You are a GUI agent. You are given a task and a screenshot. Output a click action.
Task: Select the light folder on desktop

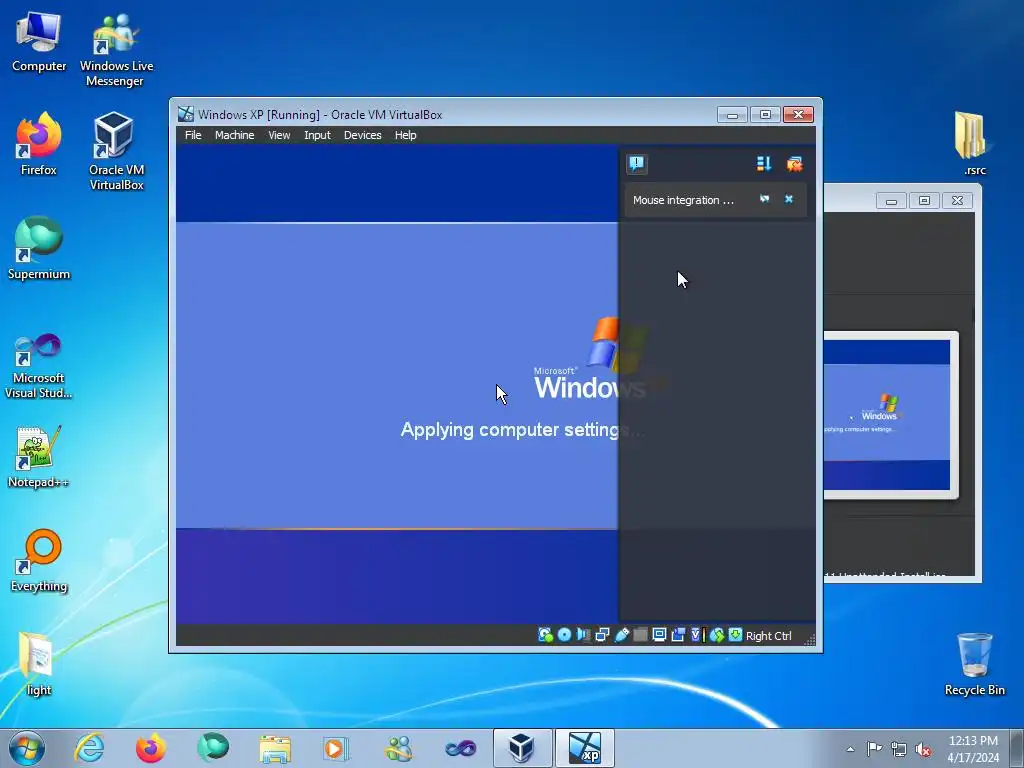point(38,664)
